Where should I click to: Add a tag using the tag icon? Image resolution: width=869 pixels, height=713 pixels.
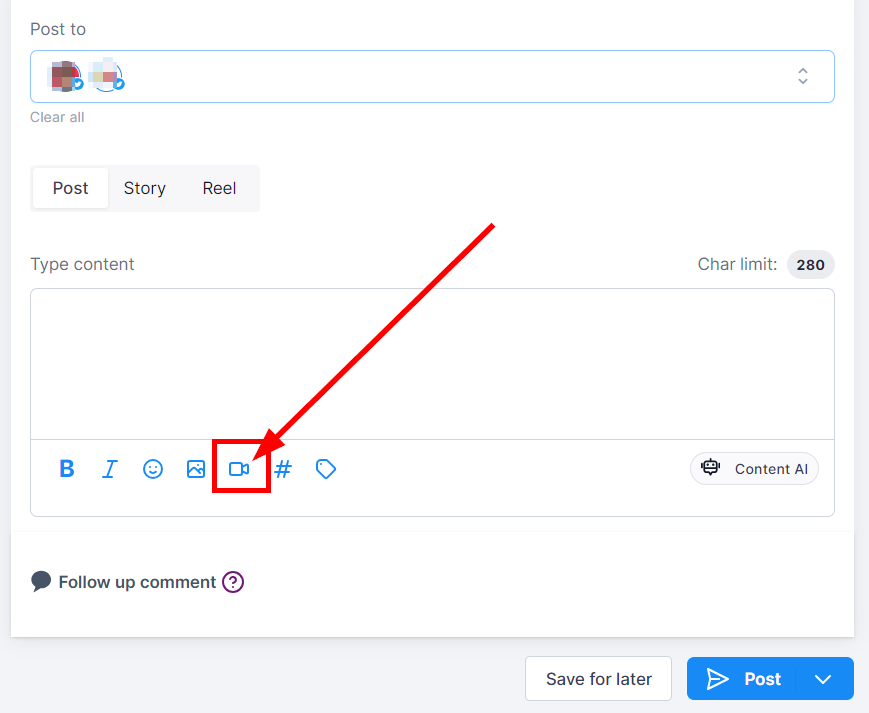[x=326, y=469]
